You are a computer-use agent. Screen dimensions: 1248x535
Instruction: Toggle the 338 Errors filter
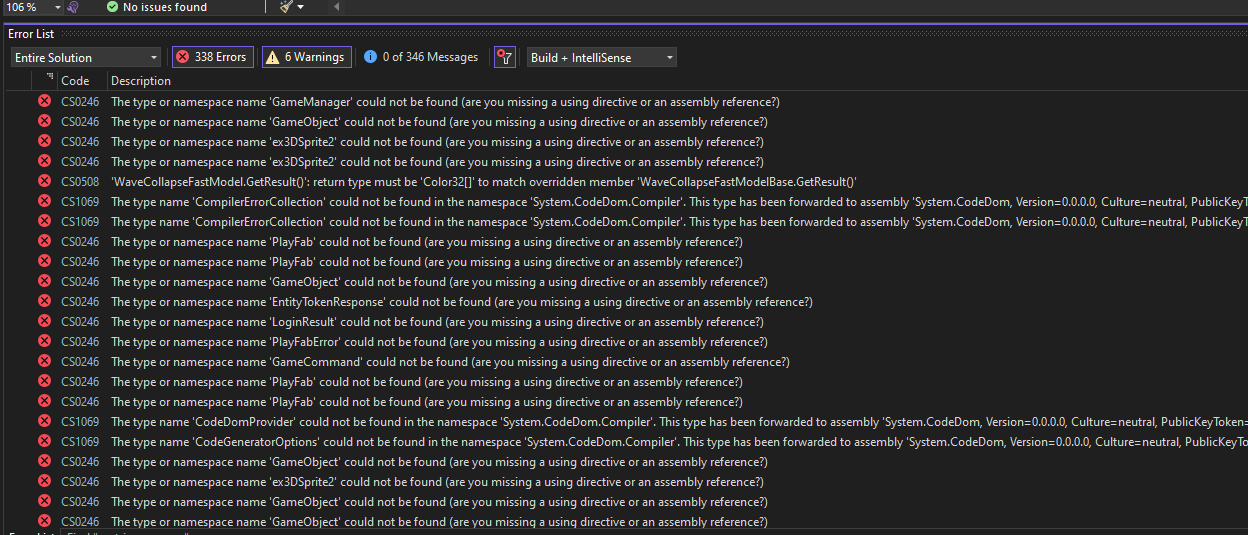pos(211,57)
